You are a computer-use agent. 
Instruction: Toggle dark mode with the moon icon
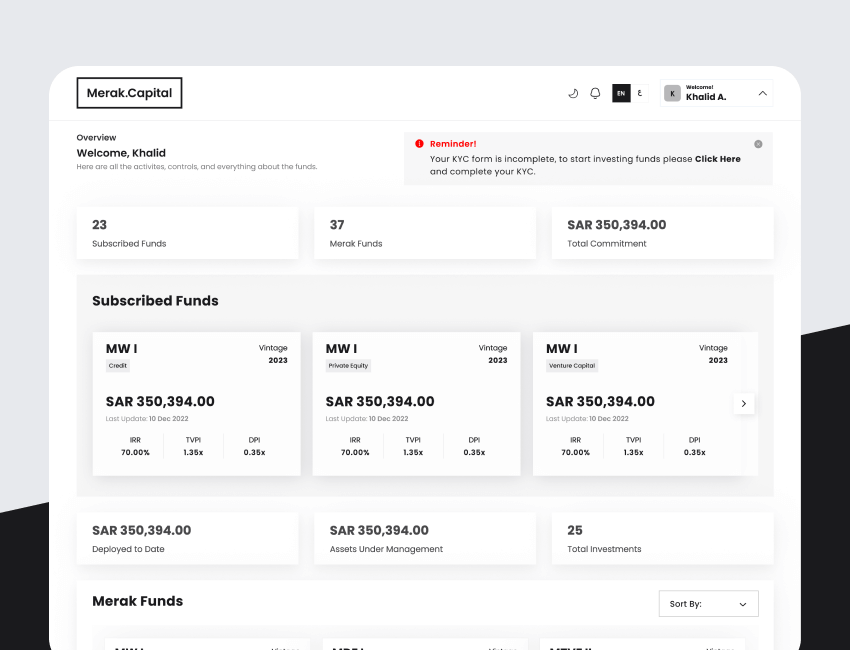(x=573, y=93)
